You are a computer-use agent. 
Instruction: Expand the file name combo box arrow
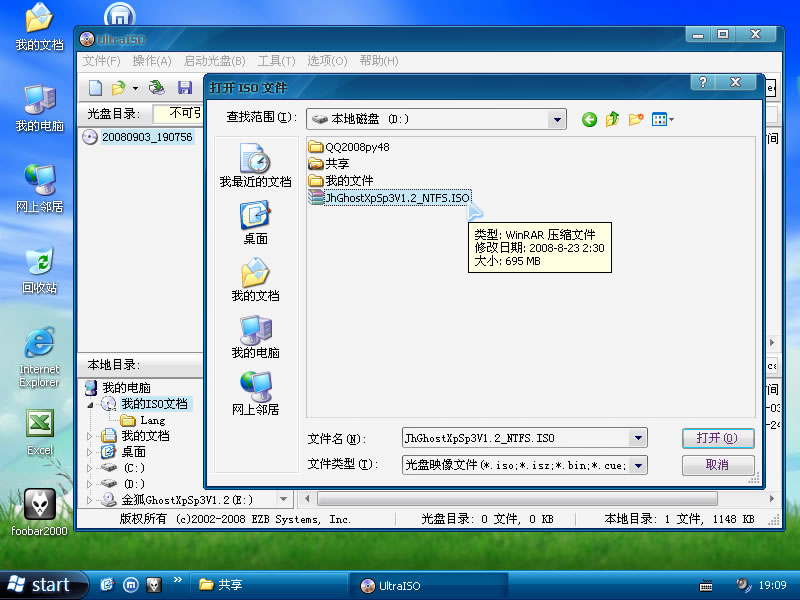point(638,438)
